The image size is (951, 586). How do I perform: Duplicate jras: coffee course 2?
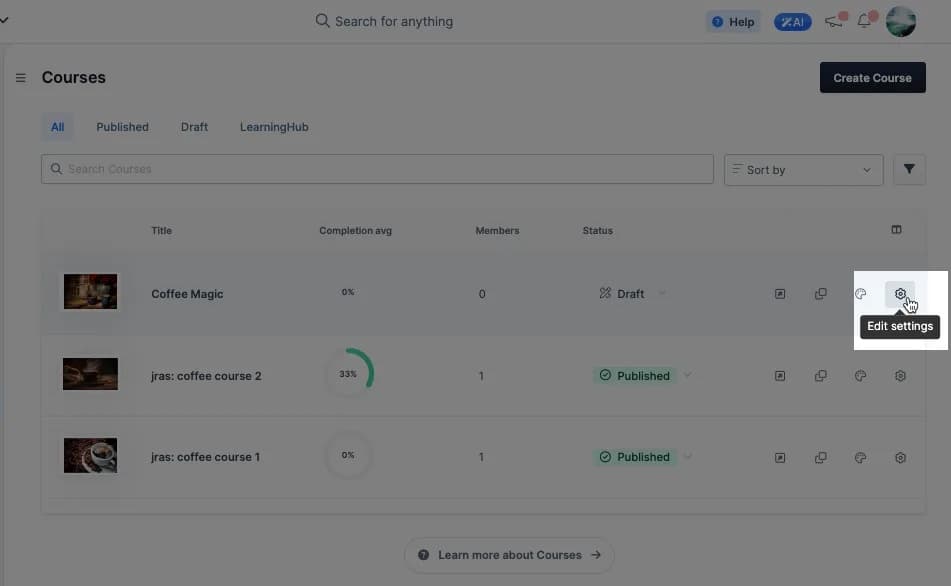click(x=820, y=376)
